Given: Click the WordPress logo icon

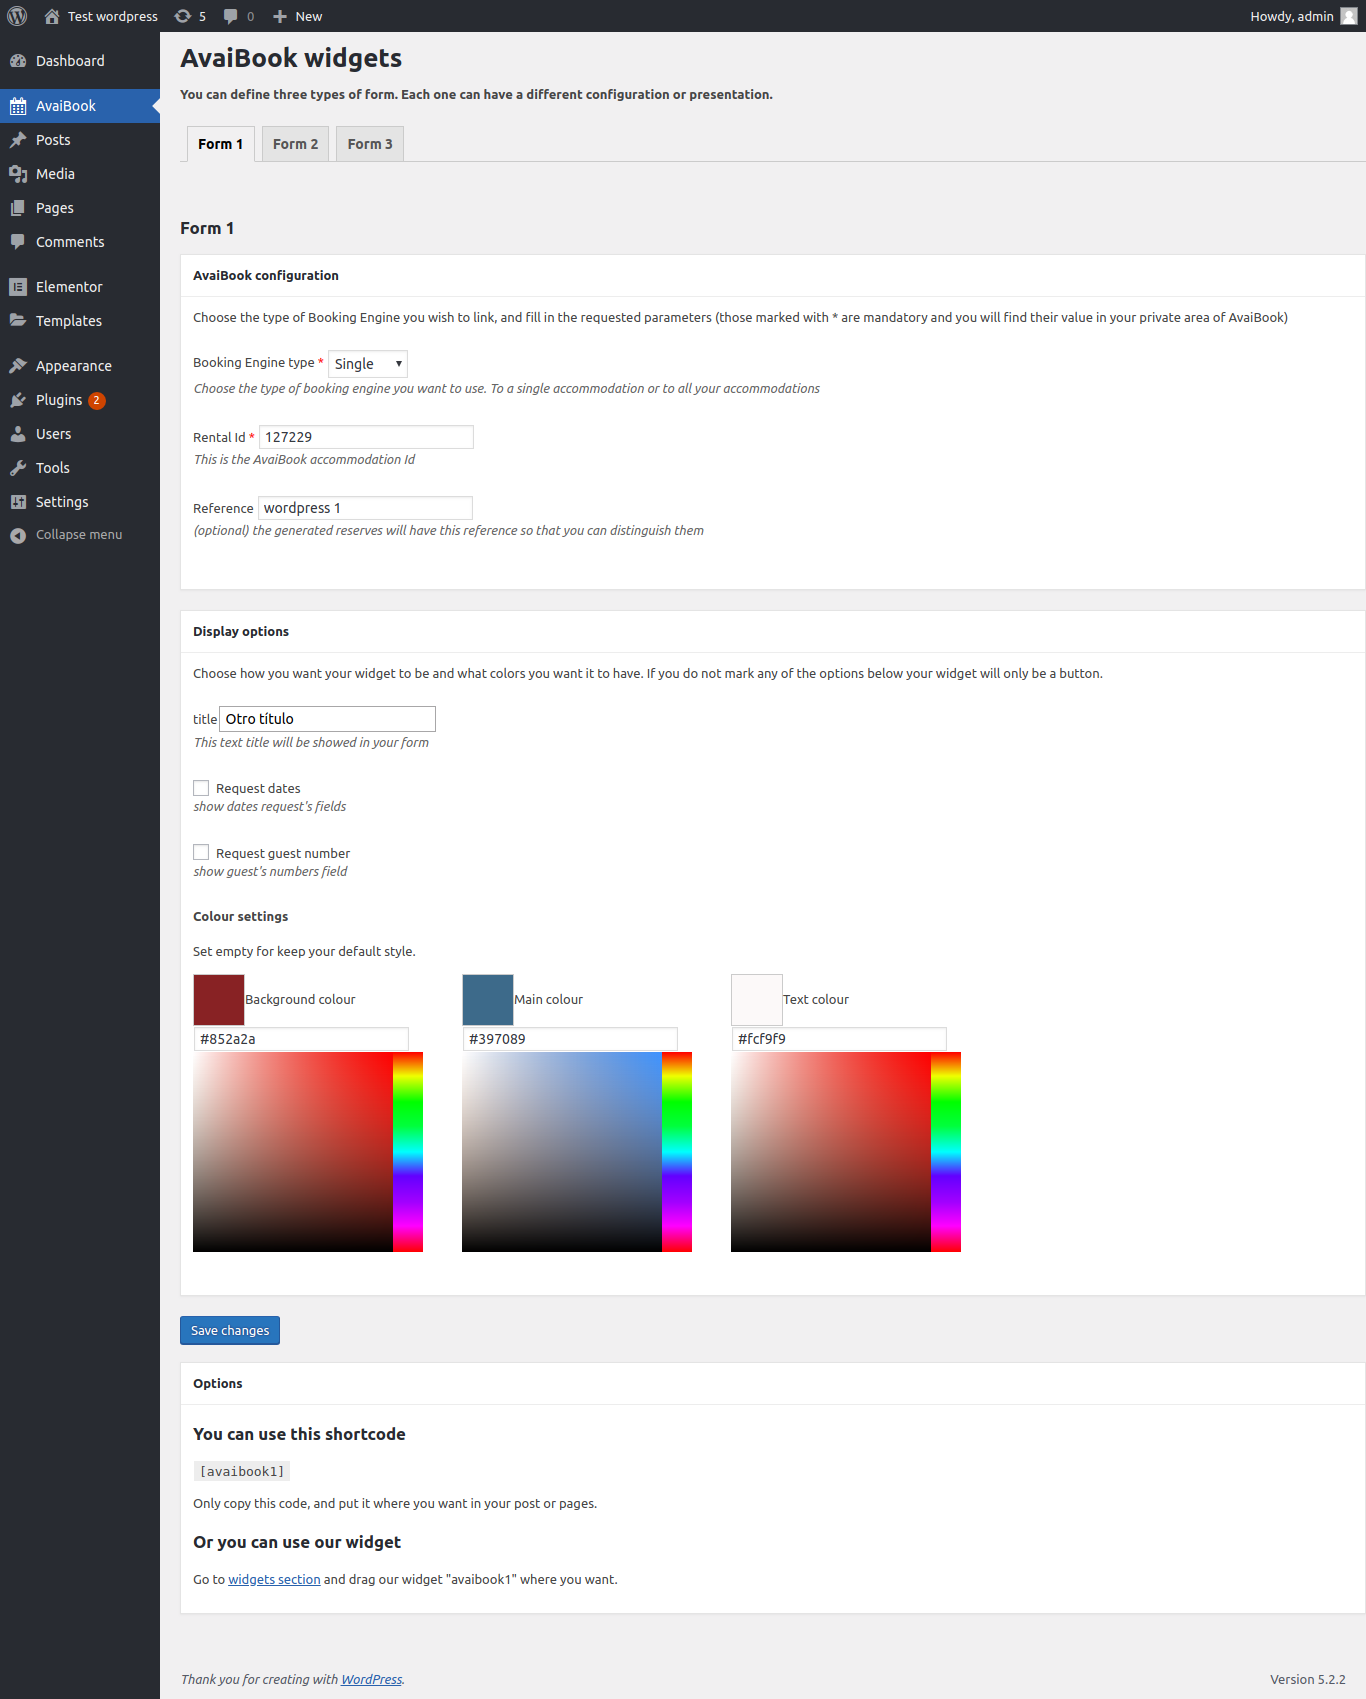Looking at the screenshot, I should (17, 16).
